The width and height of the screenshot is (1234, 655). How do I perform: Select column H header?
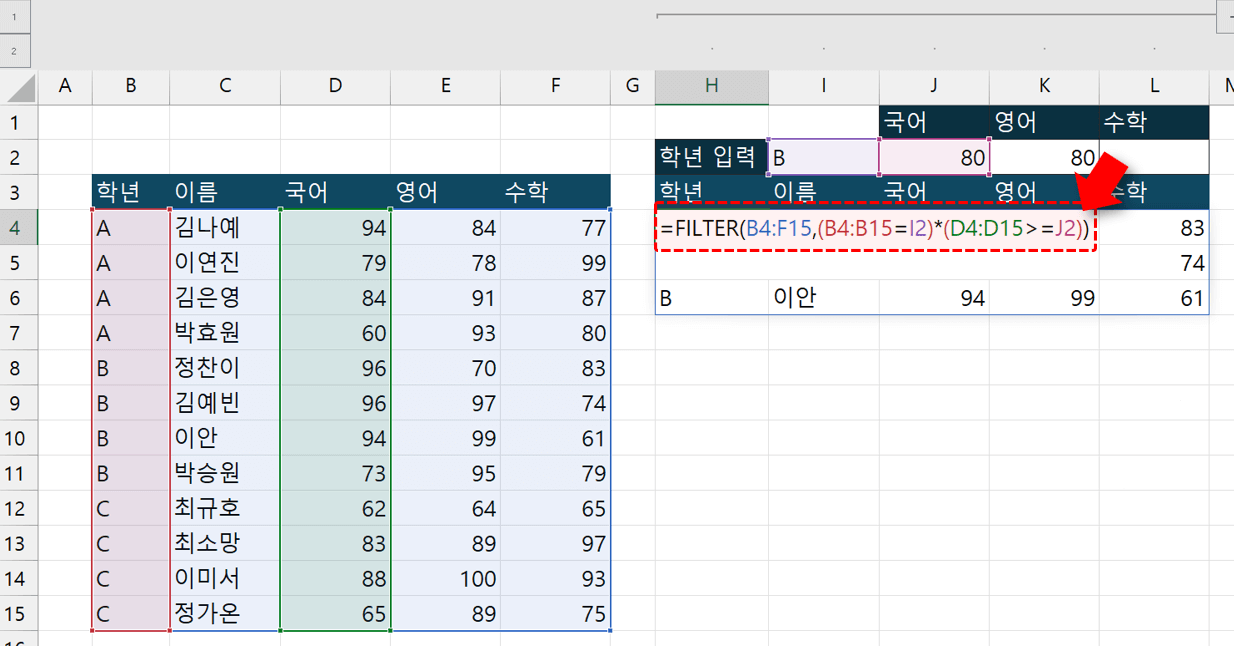pos(711,87)
